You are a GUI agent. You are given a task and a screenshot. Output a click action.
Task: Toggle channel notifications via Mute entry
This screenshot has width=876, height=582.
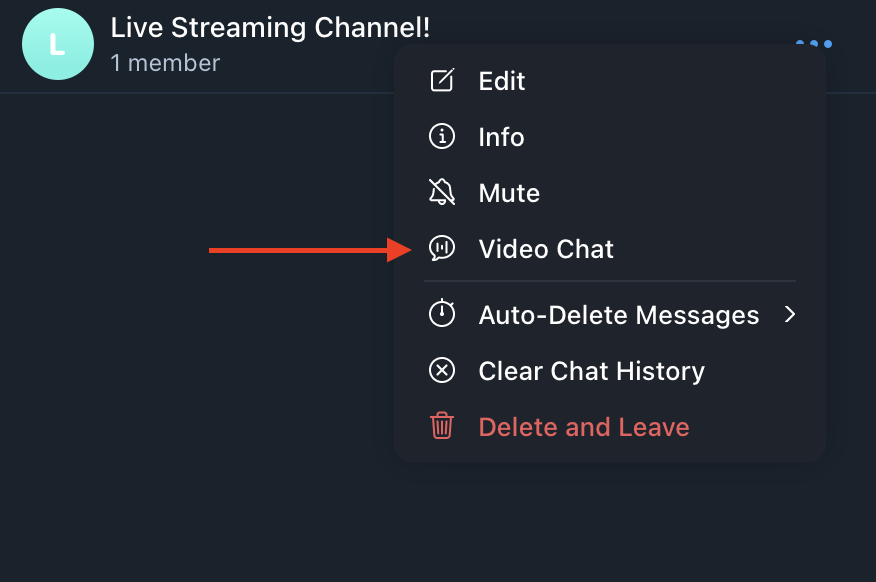[510, 193]
